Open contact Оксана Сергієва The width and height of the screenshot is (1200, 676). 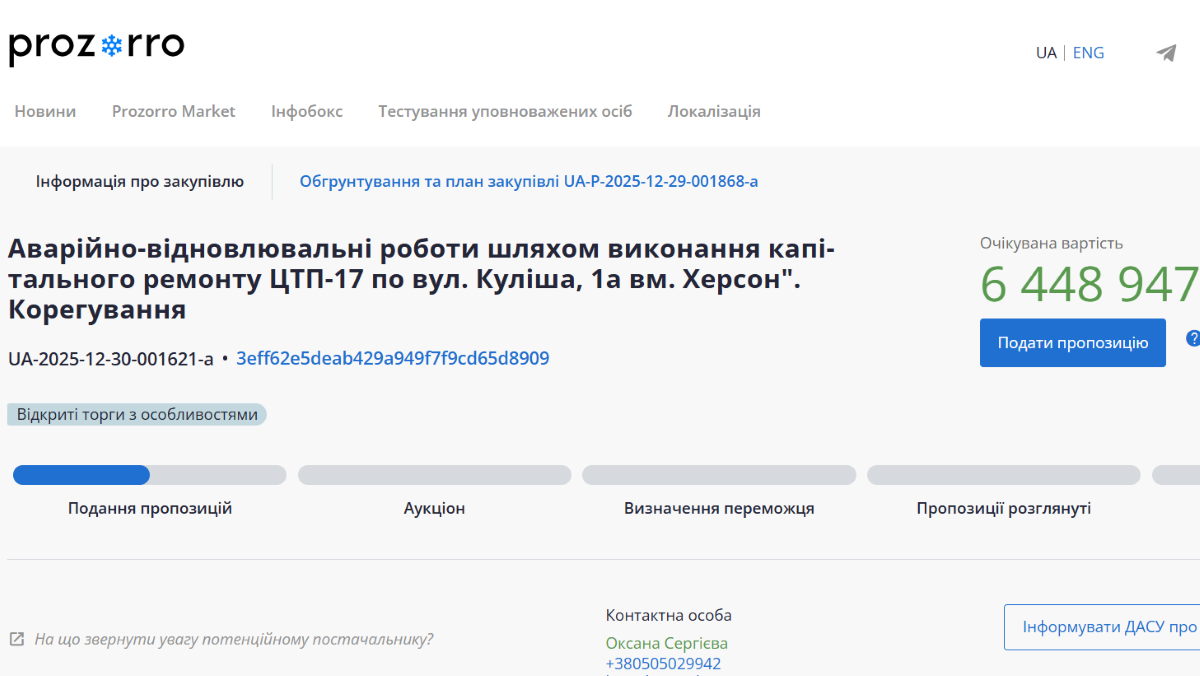(666, 643)
